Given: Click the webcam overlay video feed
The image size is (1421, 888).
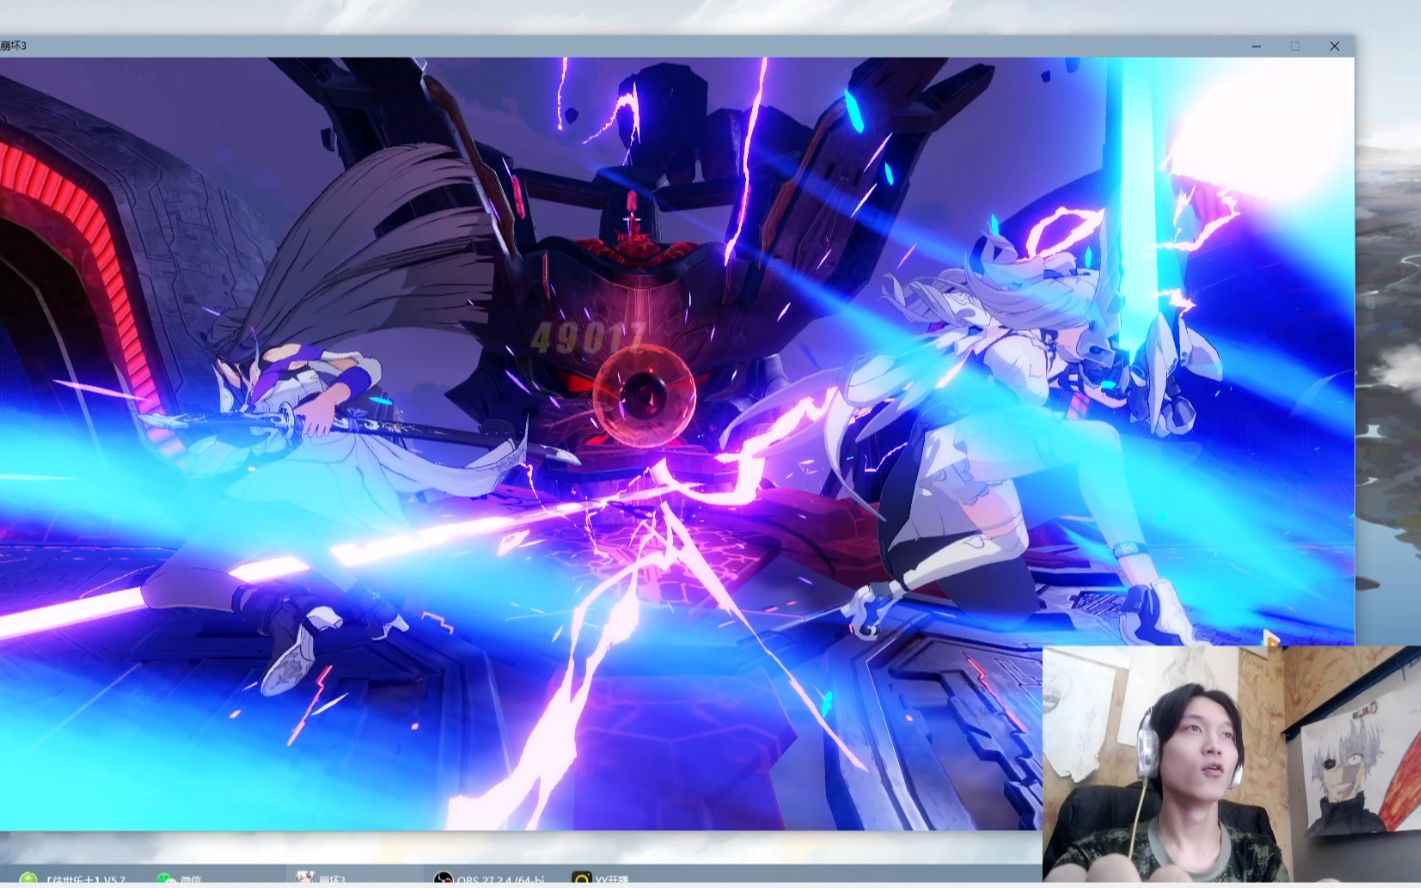Looking at the screenshot, I should tap(1231, 764).
